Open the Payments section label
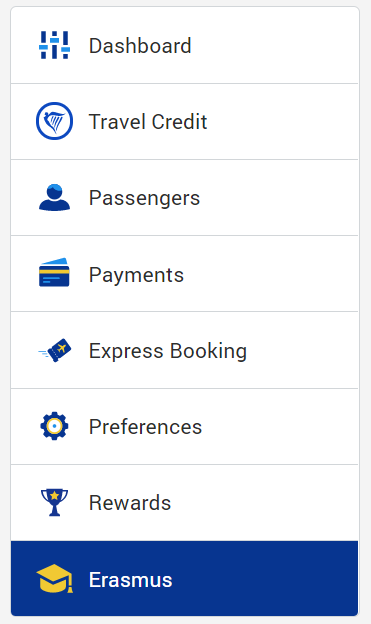The width and height of the screenshot is (371, 624). pos(136,275)
